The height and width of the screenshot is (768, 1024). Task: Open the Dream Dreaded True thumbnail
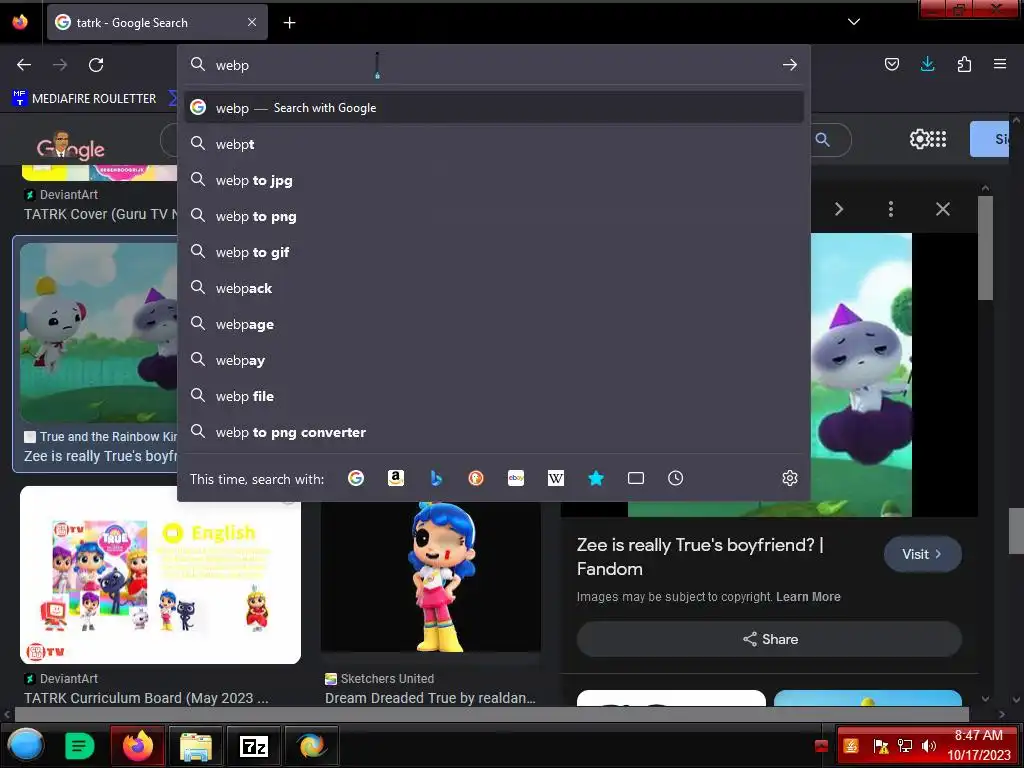tap(431, 576)
